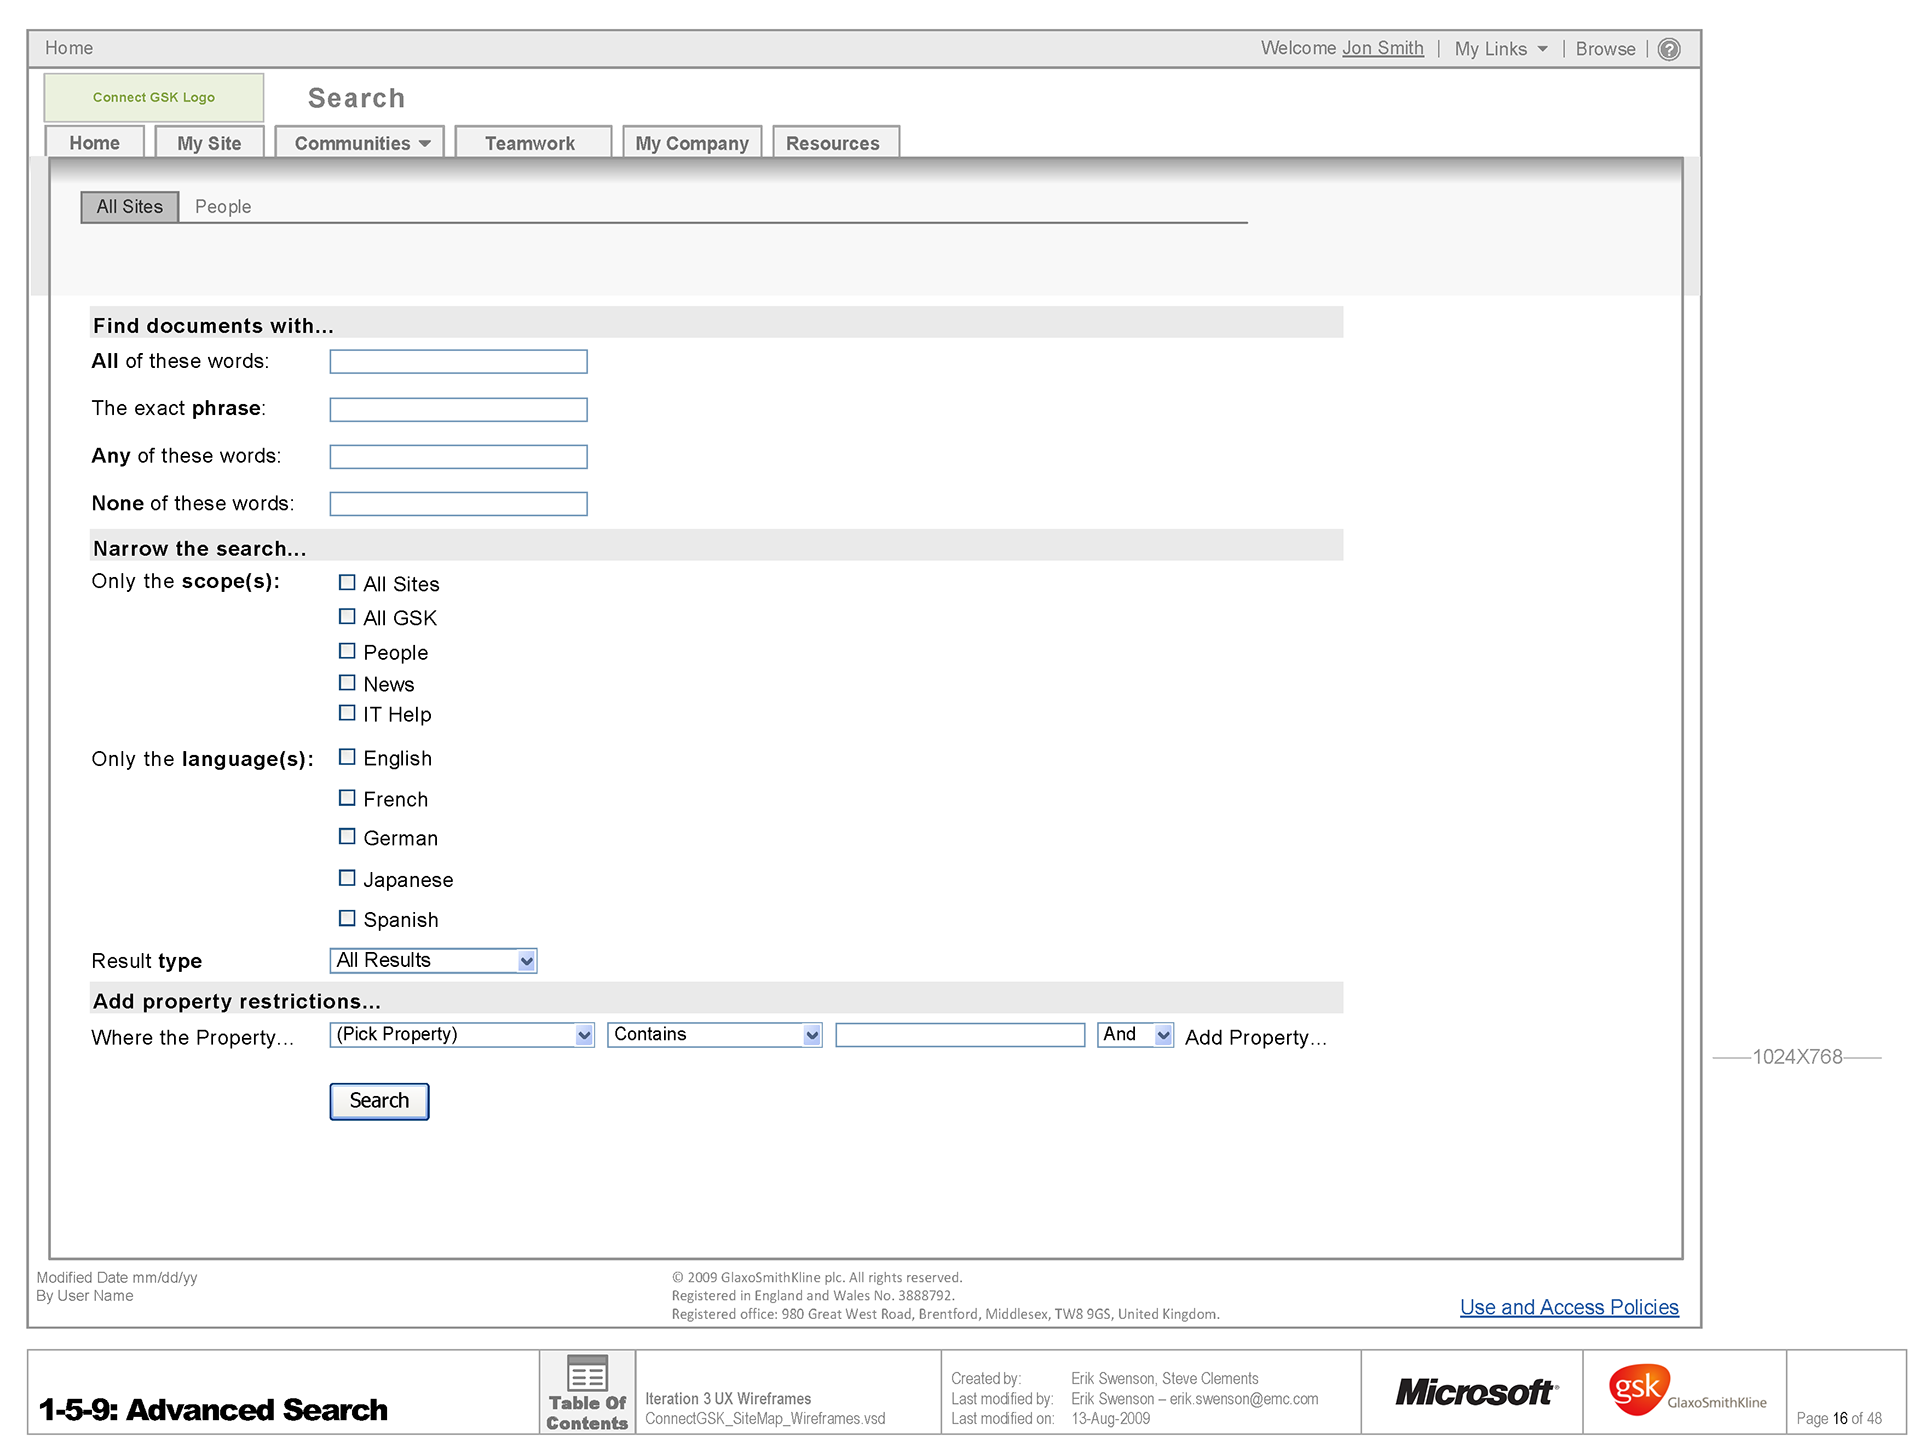Screen dimensions: 1920x1447
Task: Click the help question mark icon
Action: (1668, 49)
